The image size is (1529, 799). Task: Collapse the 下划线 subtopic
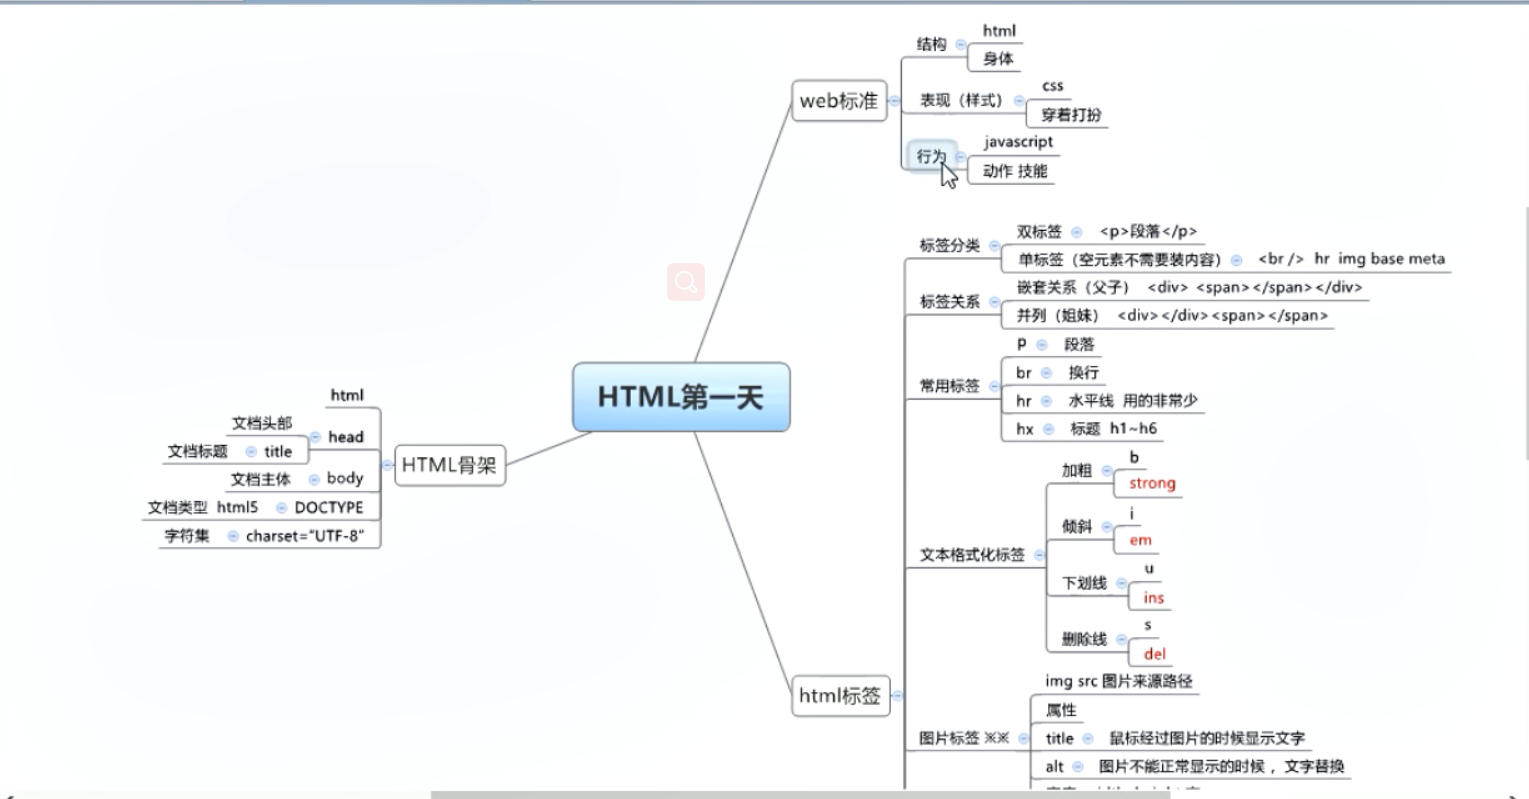pos(1122,583)
